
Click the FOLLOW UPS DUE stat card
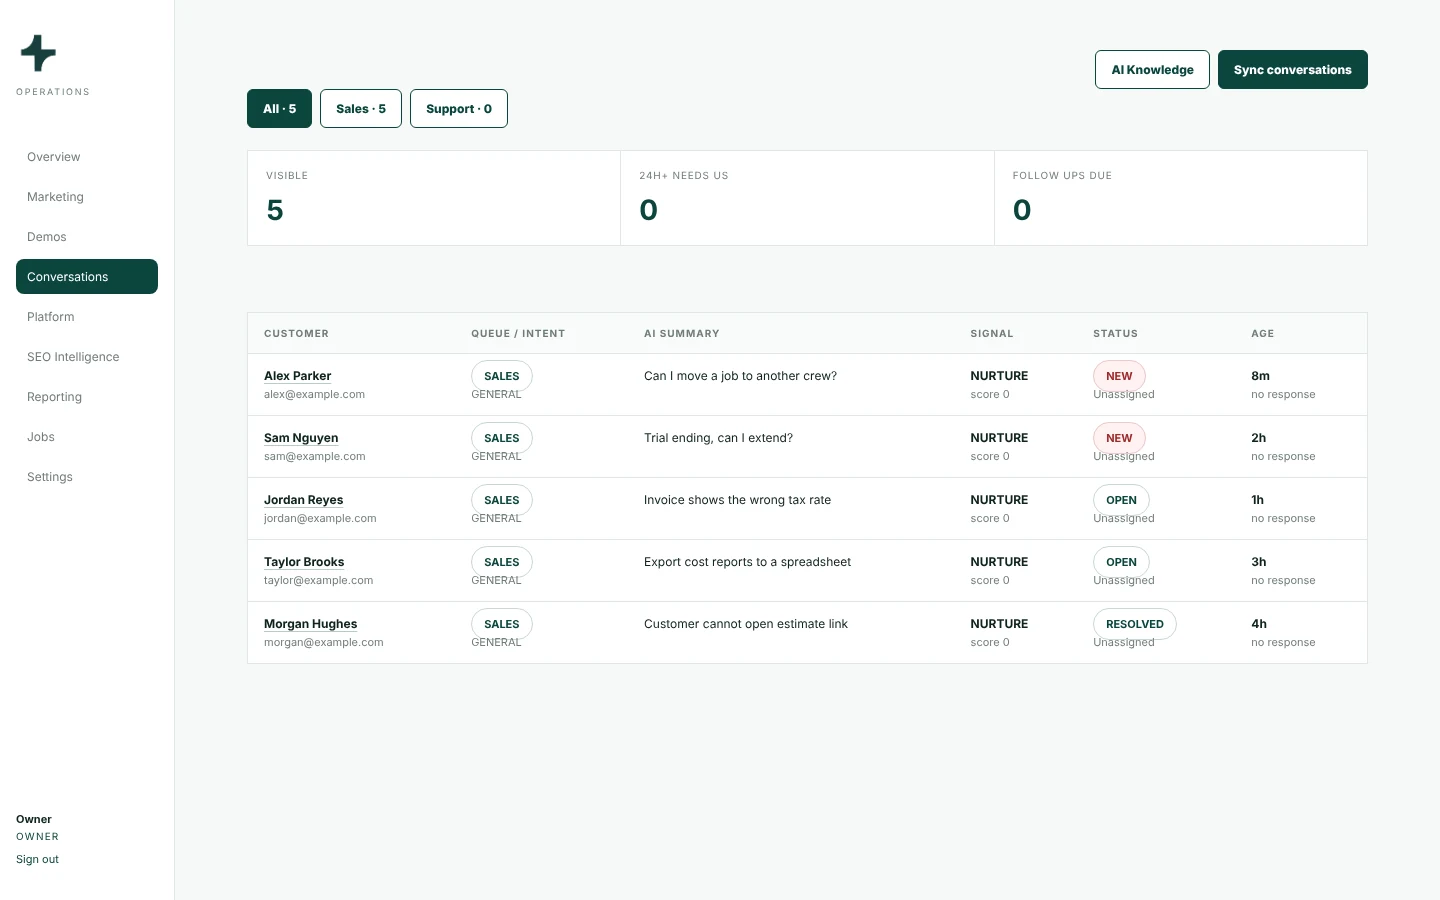pos(1181,198)
